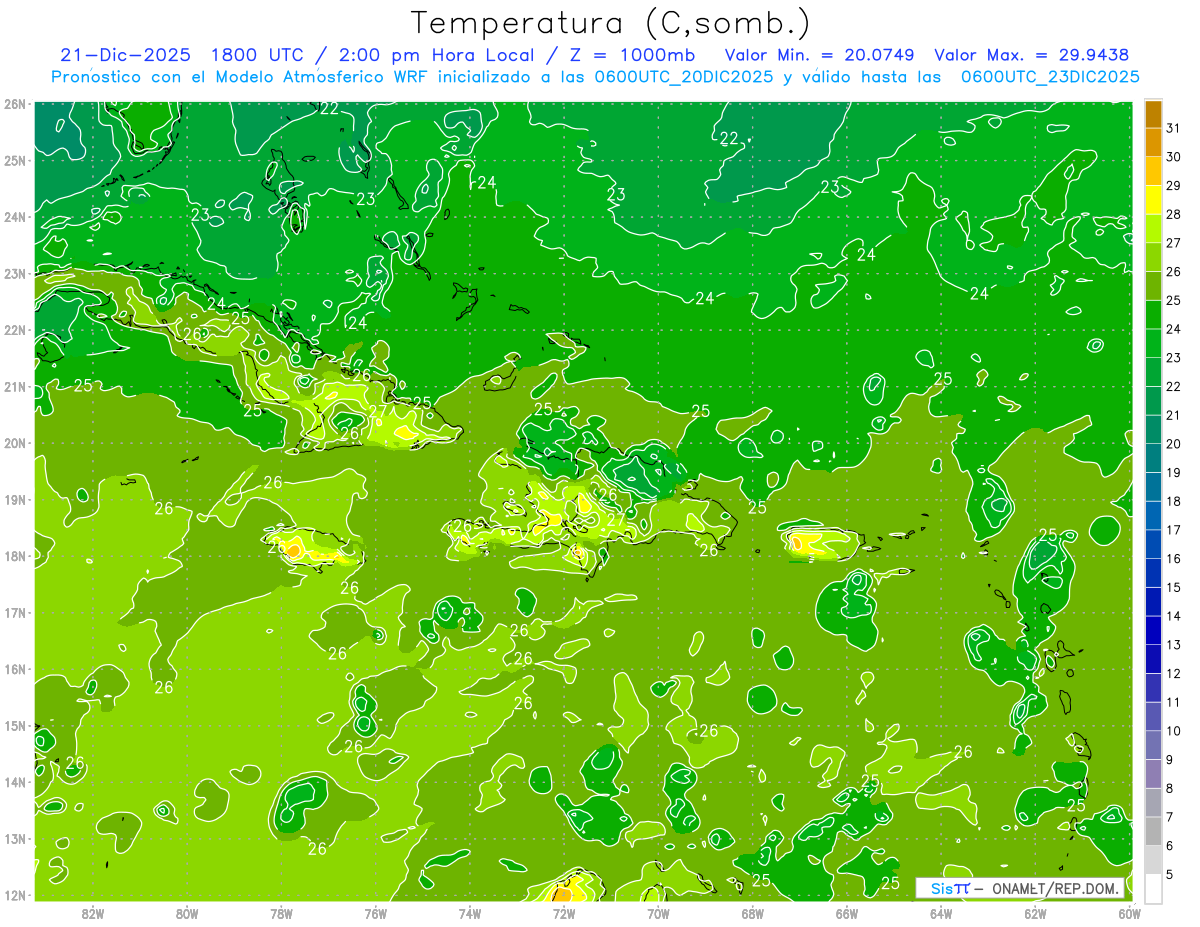Click the '80W' longitude axis label
The width and height of the screenshot is (1200, 927).
[187, 914]
